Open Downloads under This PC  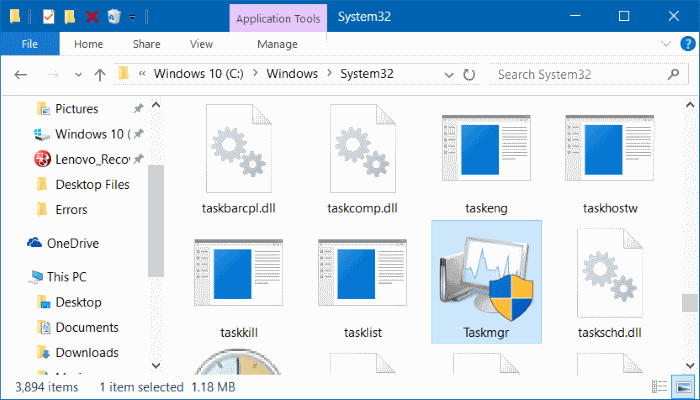(87, 353)
